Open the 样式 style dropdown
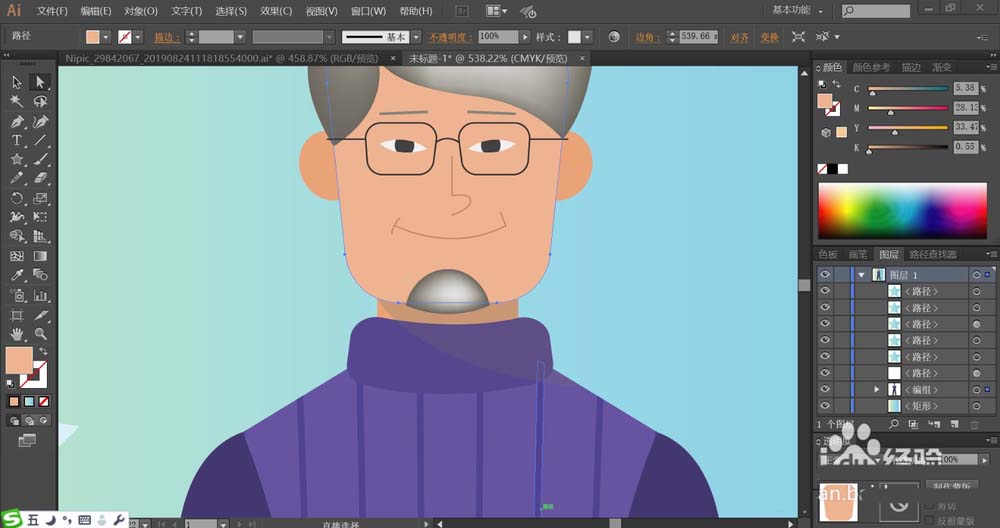 point(587,37)
